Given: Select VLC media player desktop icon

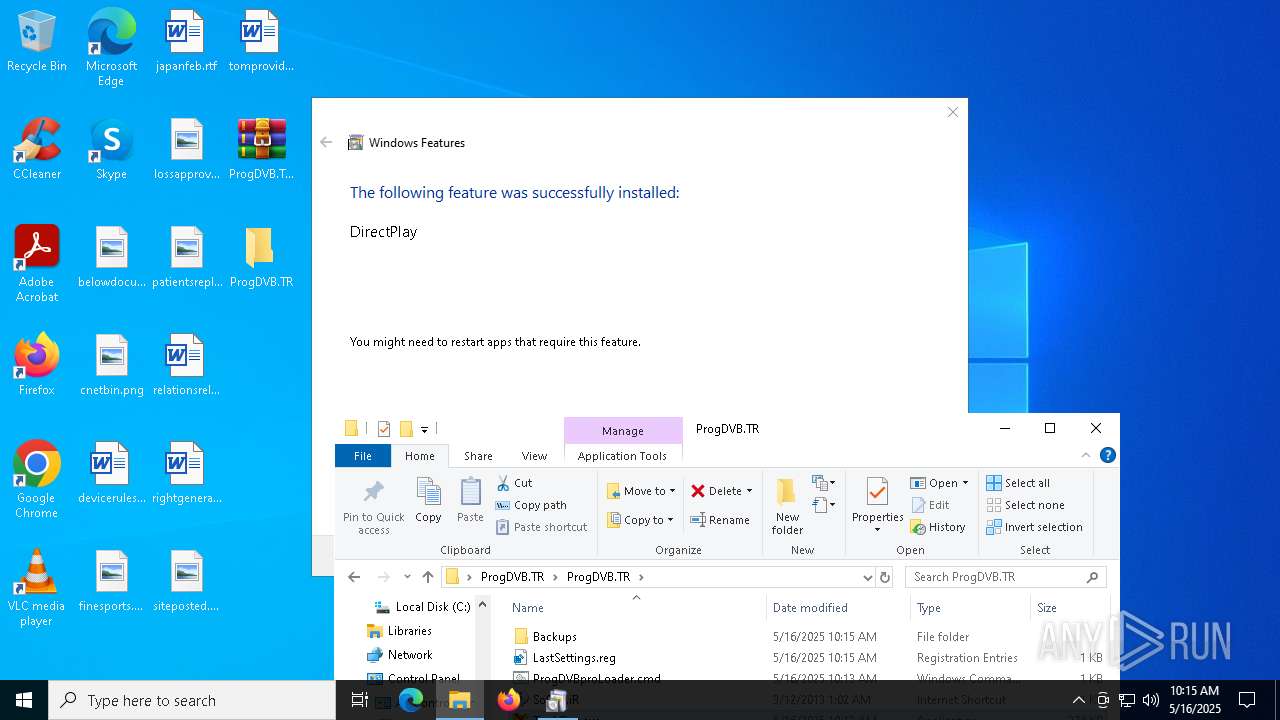Looking at the screenshot, I should coord(37,588).
